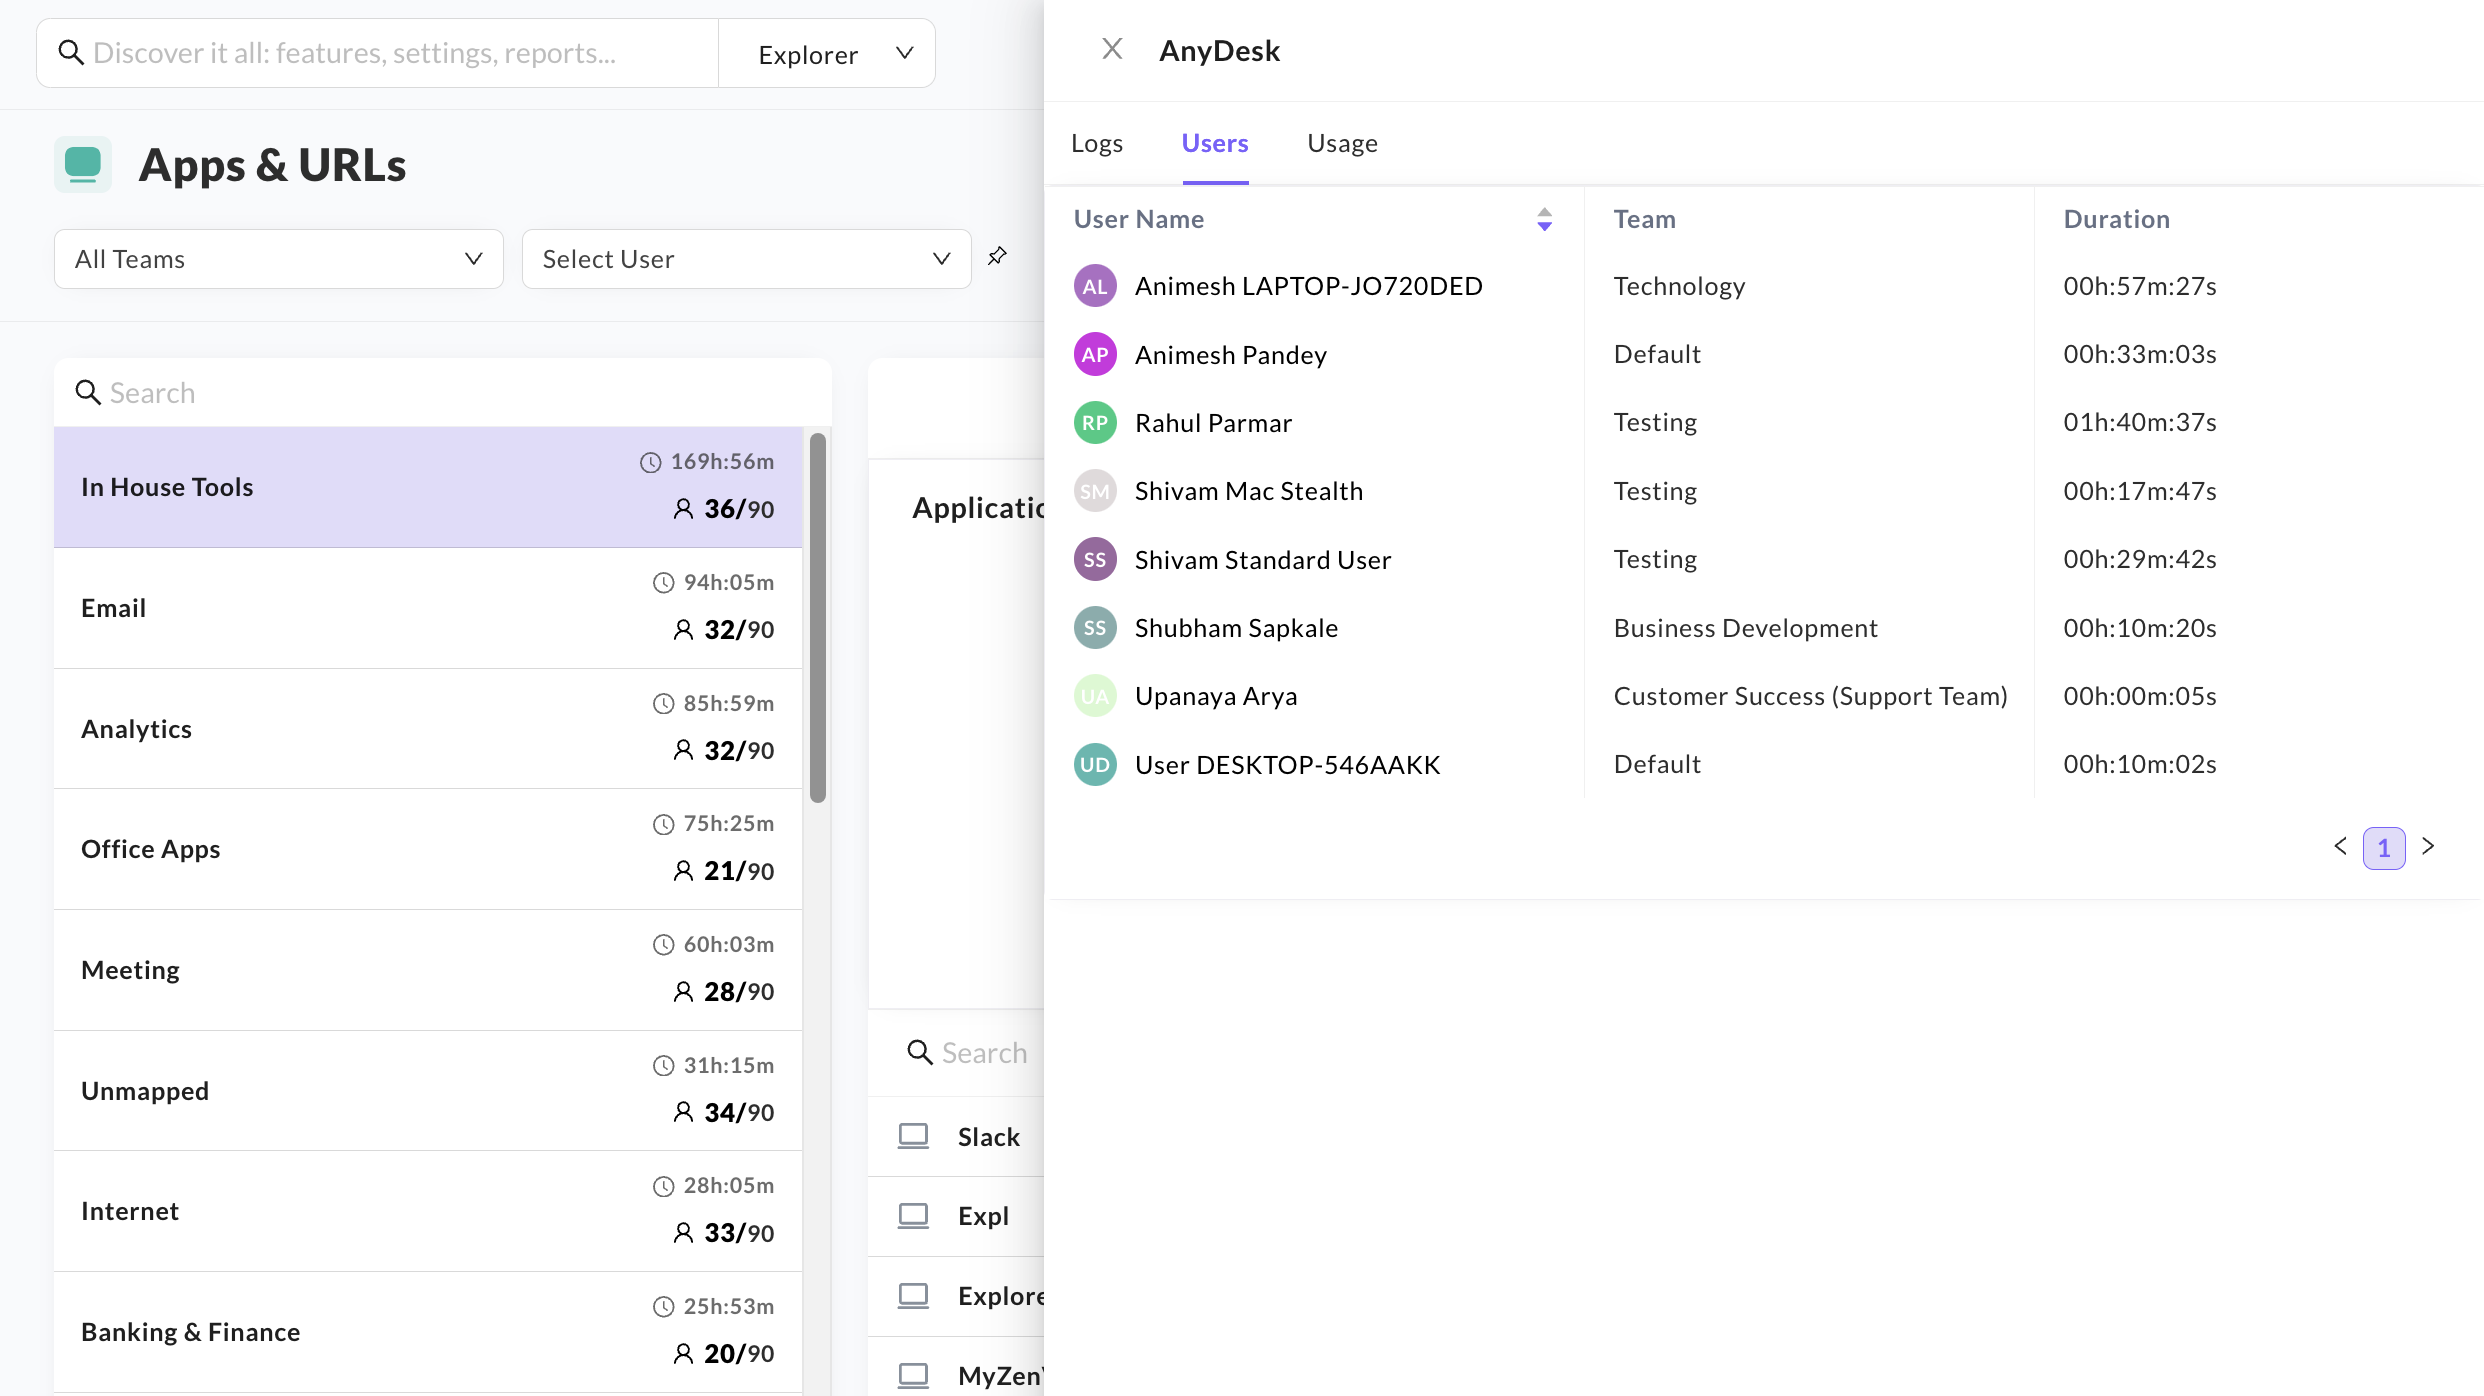This screenshot has height=1396, width=2484.
Task: Click the user icon beside 21/90
Action: click(683, 871)
